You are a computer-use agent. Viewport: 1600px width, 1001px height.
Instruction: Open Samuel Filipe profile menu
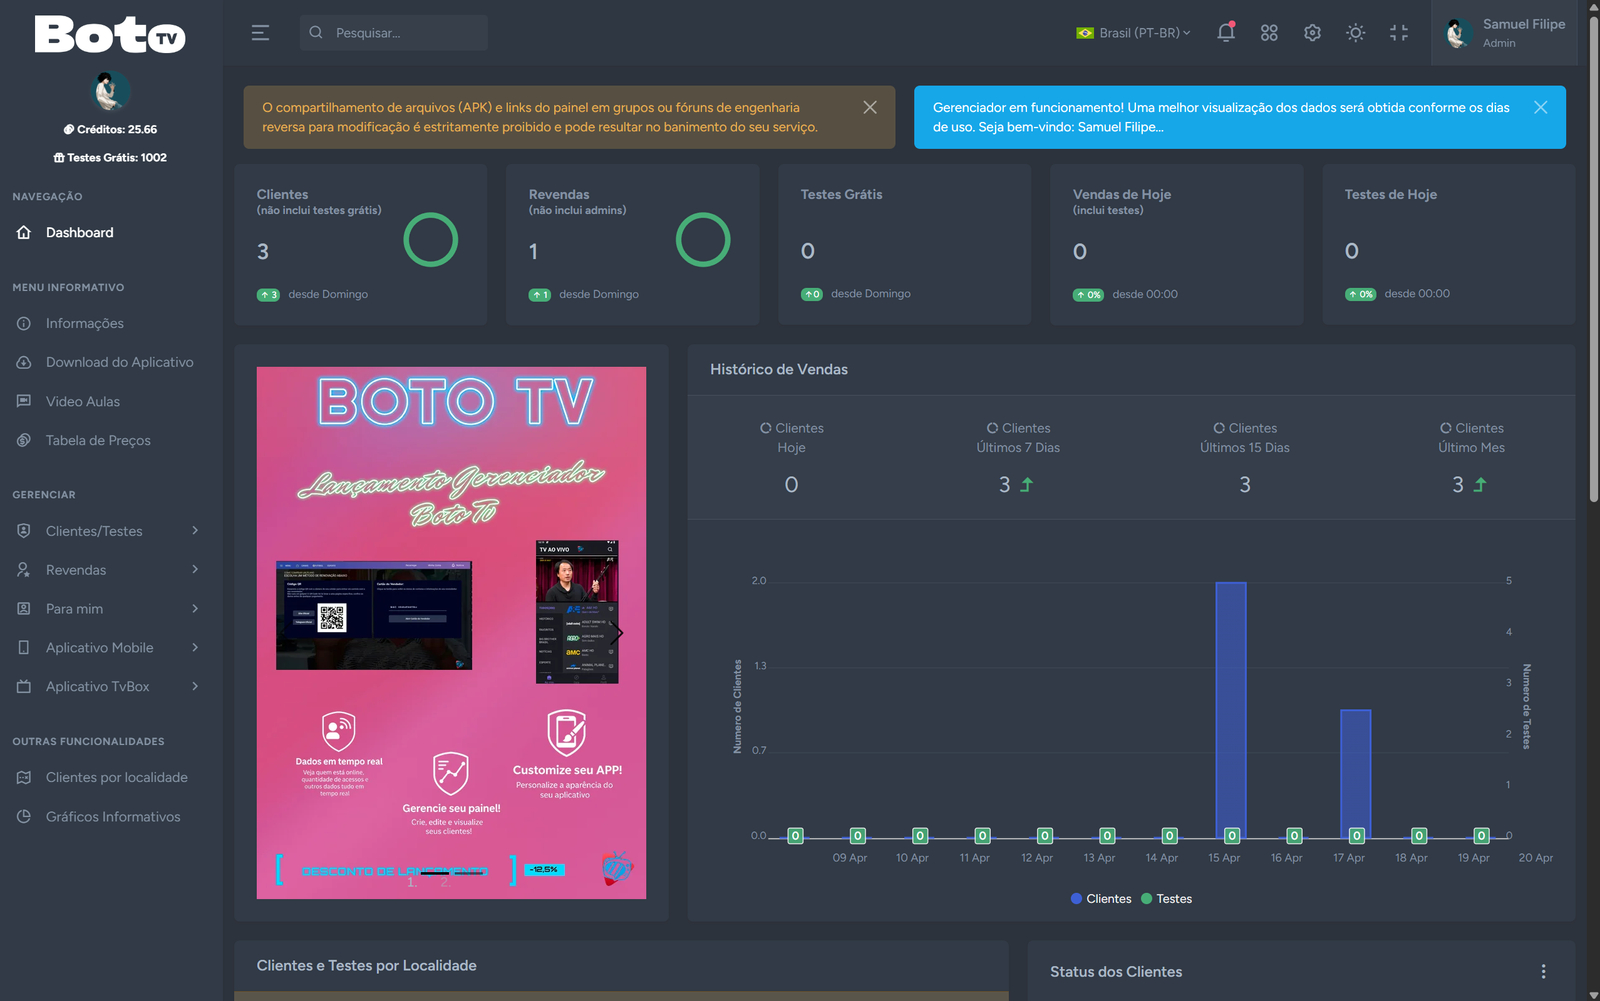click(x=1505, y=33)
